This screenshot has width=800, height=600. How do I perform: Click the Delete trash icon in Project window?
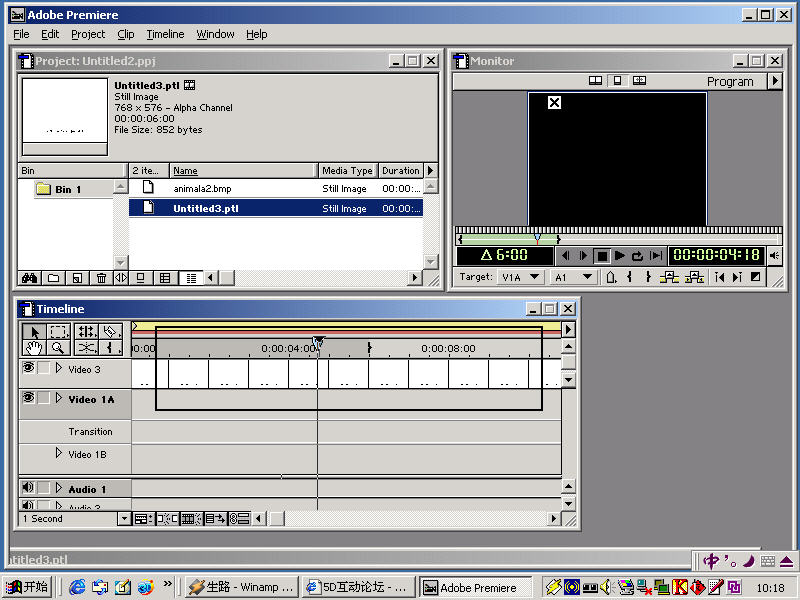click(x=101, y=278)
